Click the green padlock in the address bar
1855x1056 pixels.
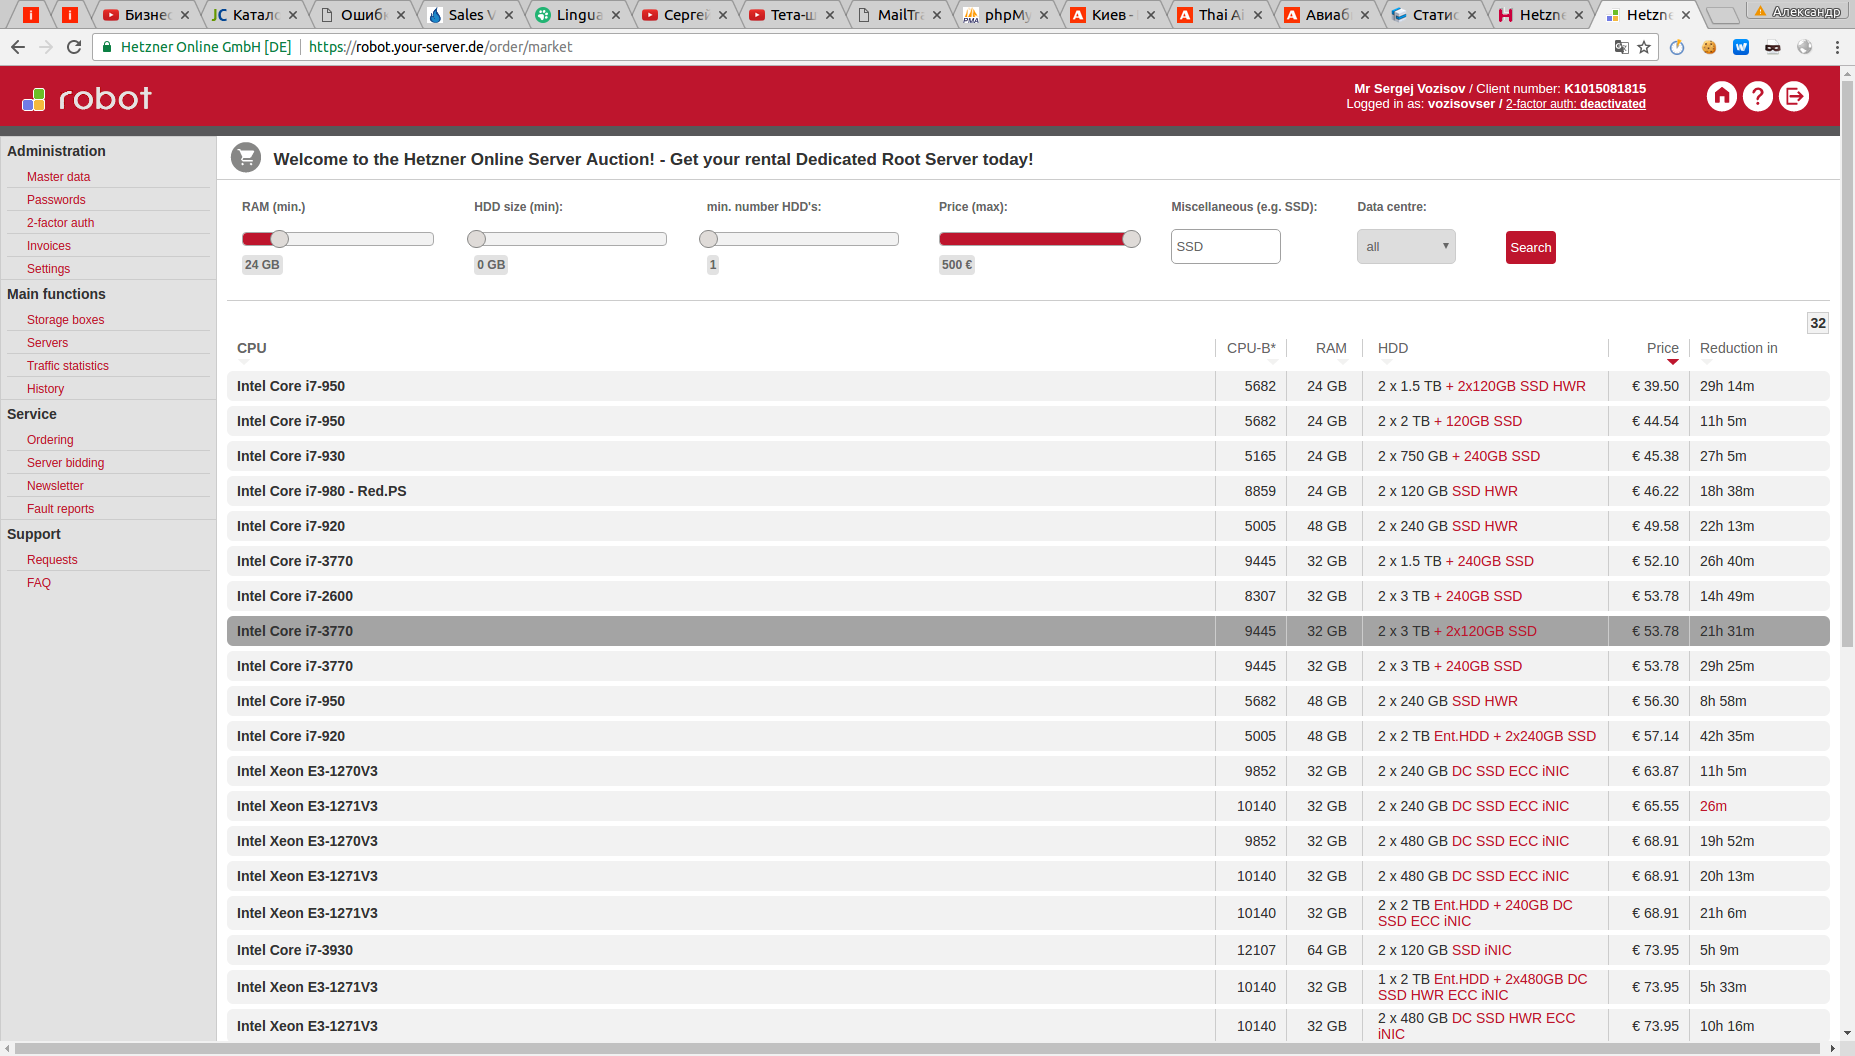(107, 47)
